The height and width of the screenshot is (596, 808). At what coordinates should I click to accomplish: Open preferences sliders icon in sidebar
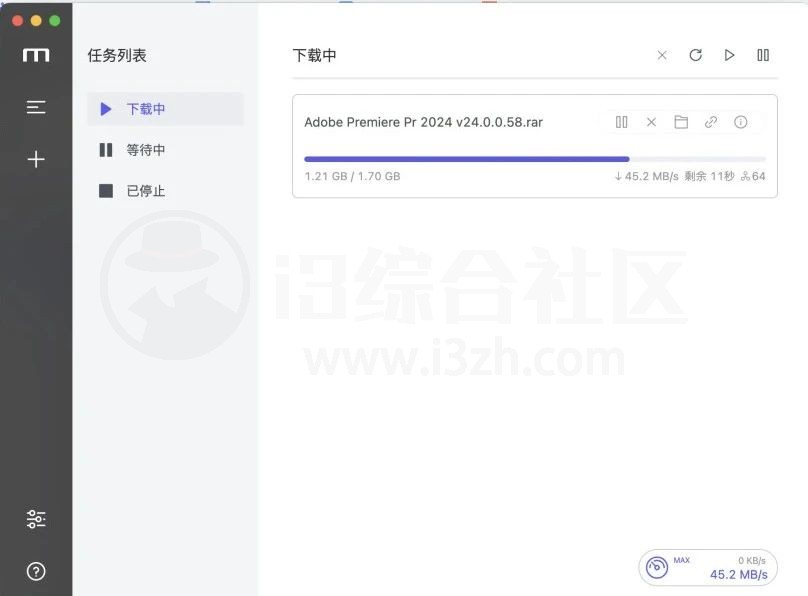pyautogui.click(x=36, y=519)
